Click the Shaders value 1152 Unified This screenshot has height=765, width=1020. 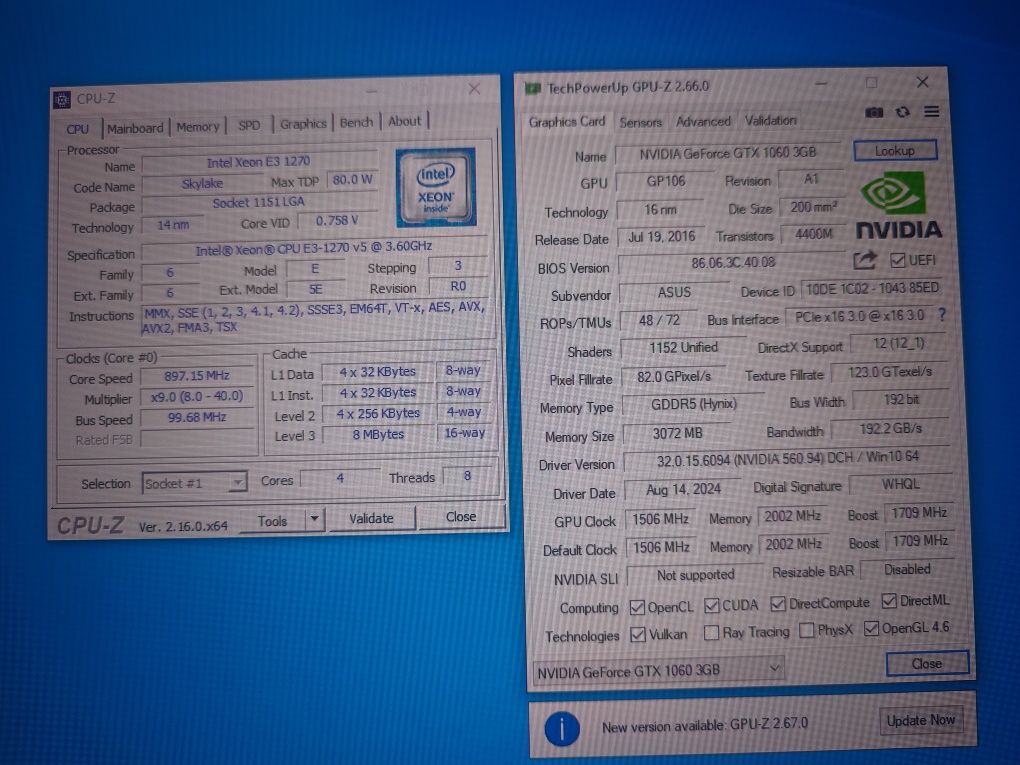(683, 347)
